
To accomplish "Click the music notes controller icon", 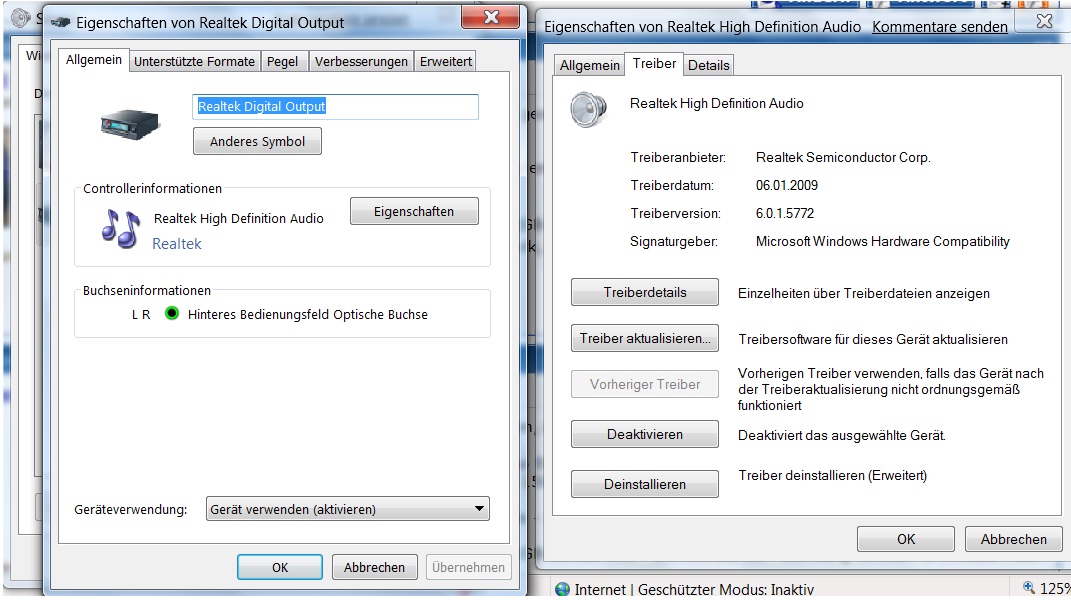I will point(120,228).
